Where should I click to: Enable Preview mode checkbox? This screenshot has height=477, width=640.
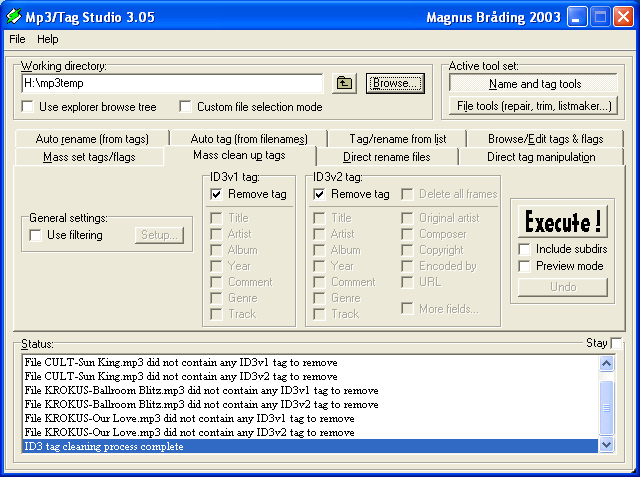pos(524,266)
